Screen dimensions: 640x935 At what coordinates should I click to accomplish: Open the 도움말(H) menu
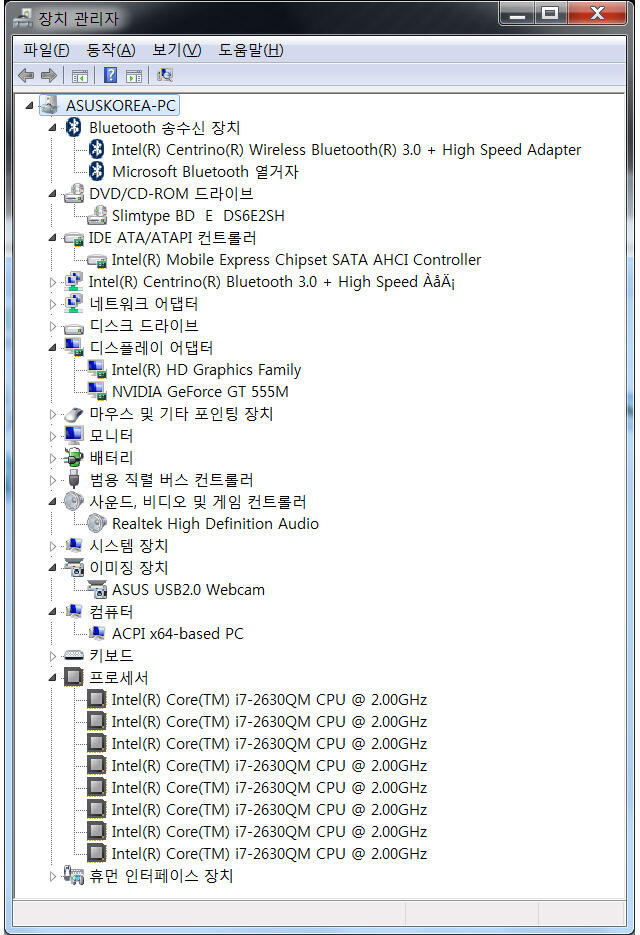[251, 50]
